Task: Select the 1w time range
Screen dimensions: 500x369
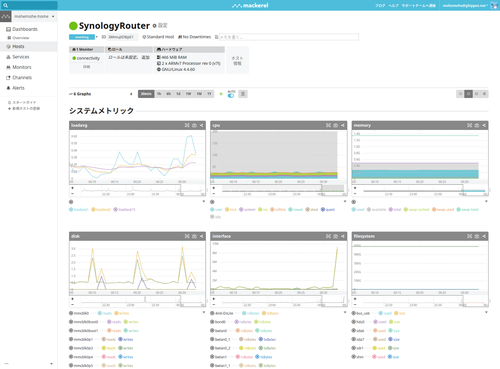Action: (x=188, y=94)
